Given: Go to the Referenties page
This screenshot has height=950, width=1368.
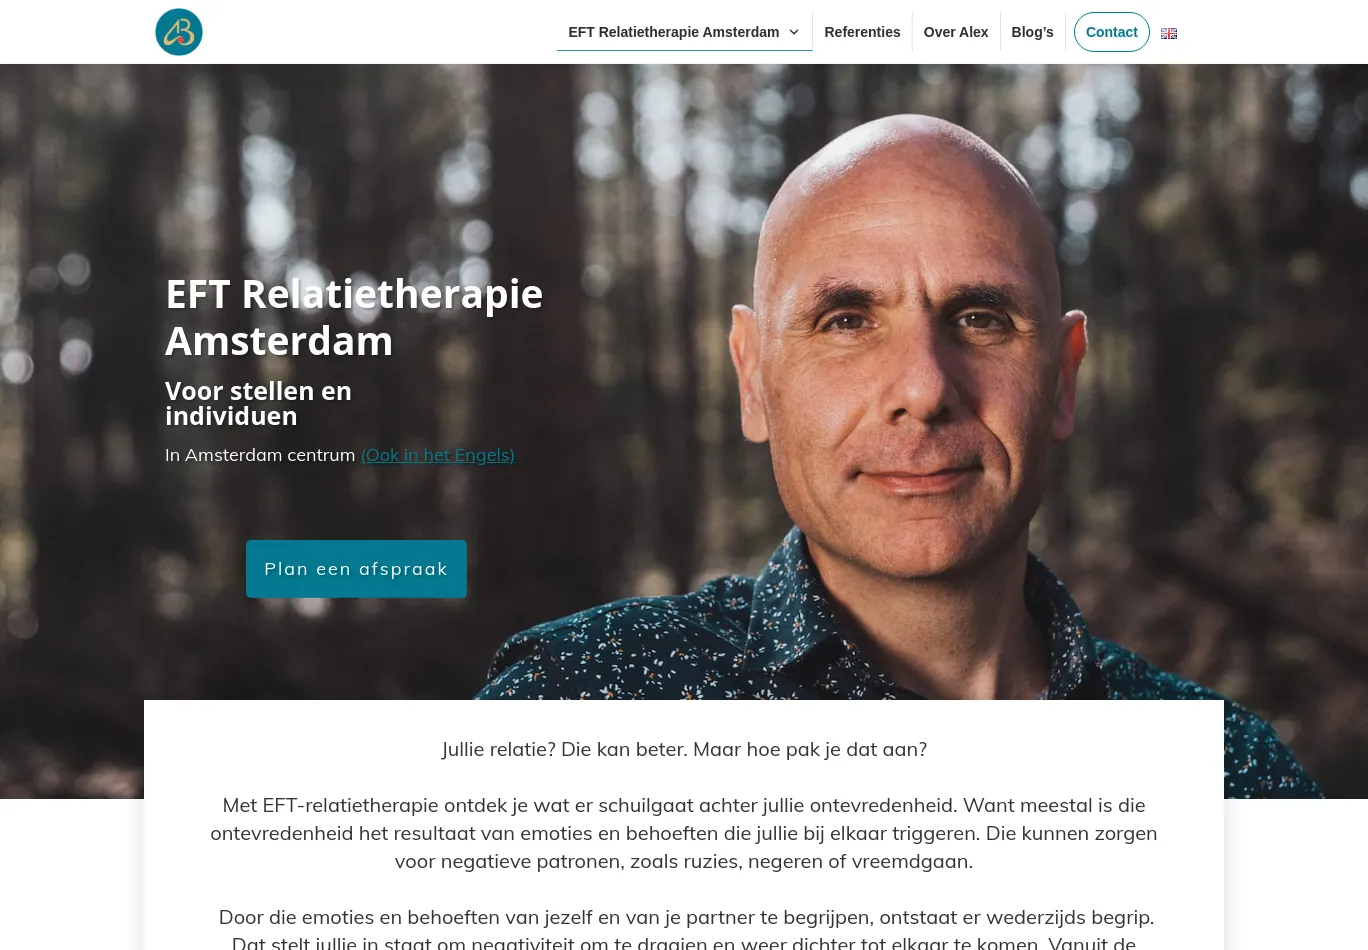Looking at the screenshot, I should [862, 32].
